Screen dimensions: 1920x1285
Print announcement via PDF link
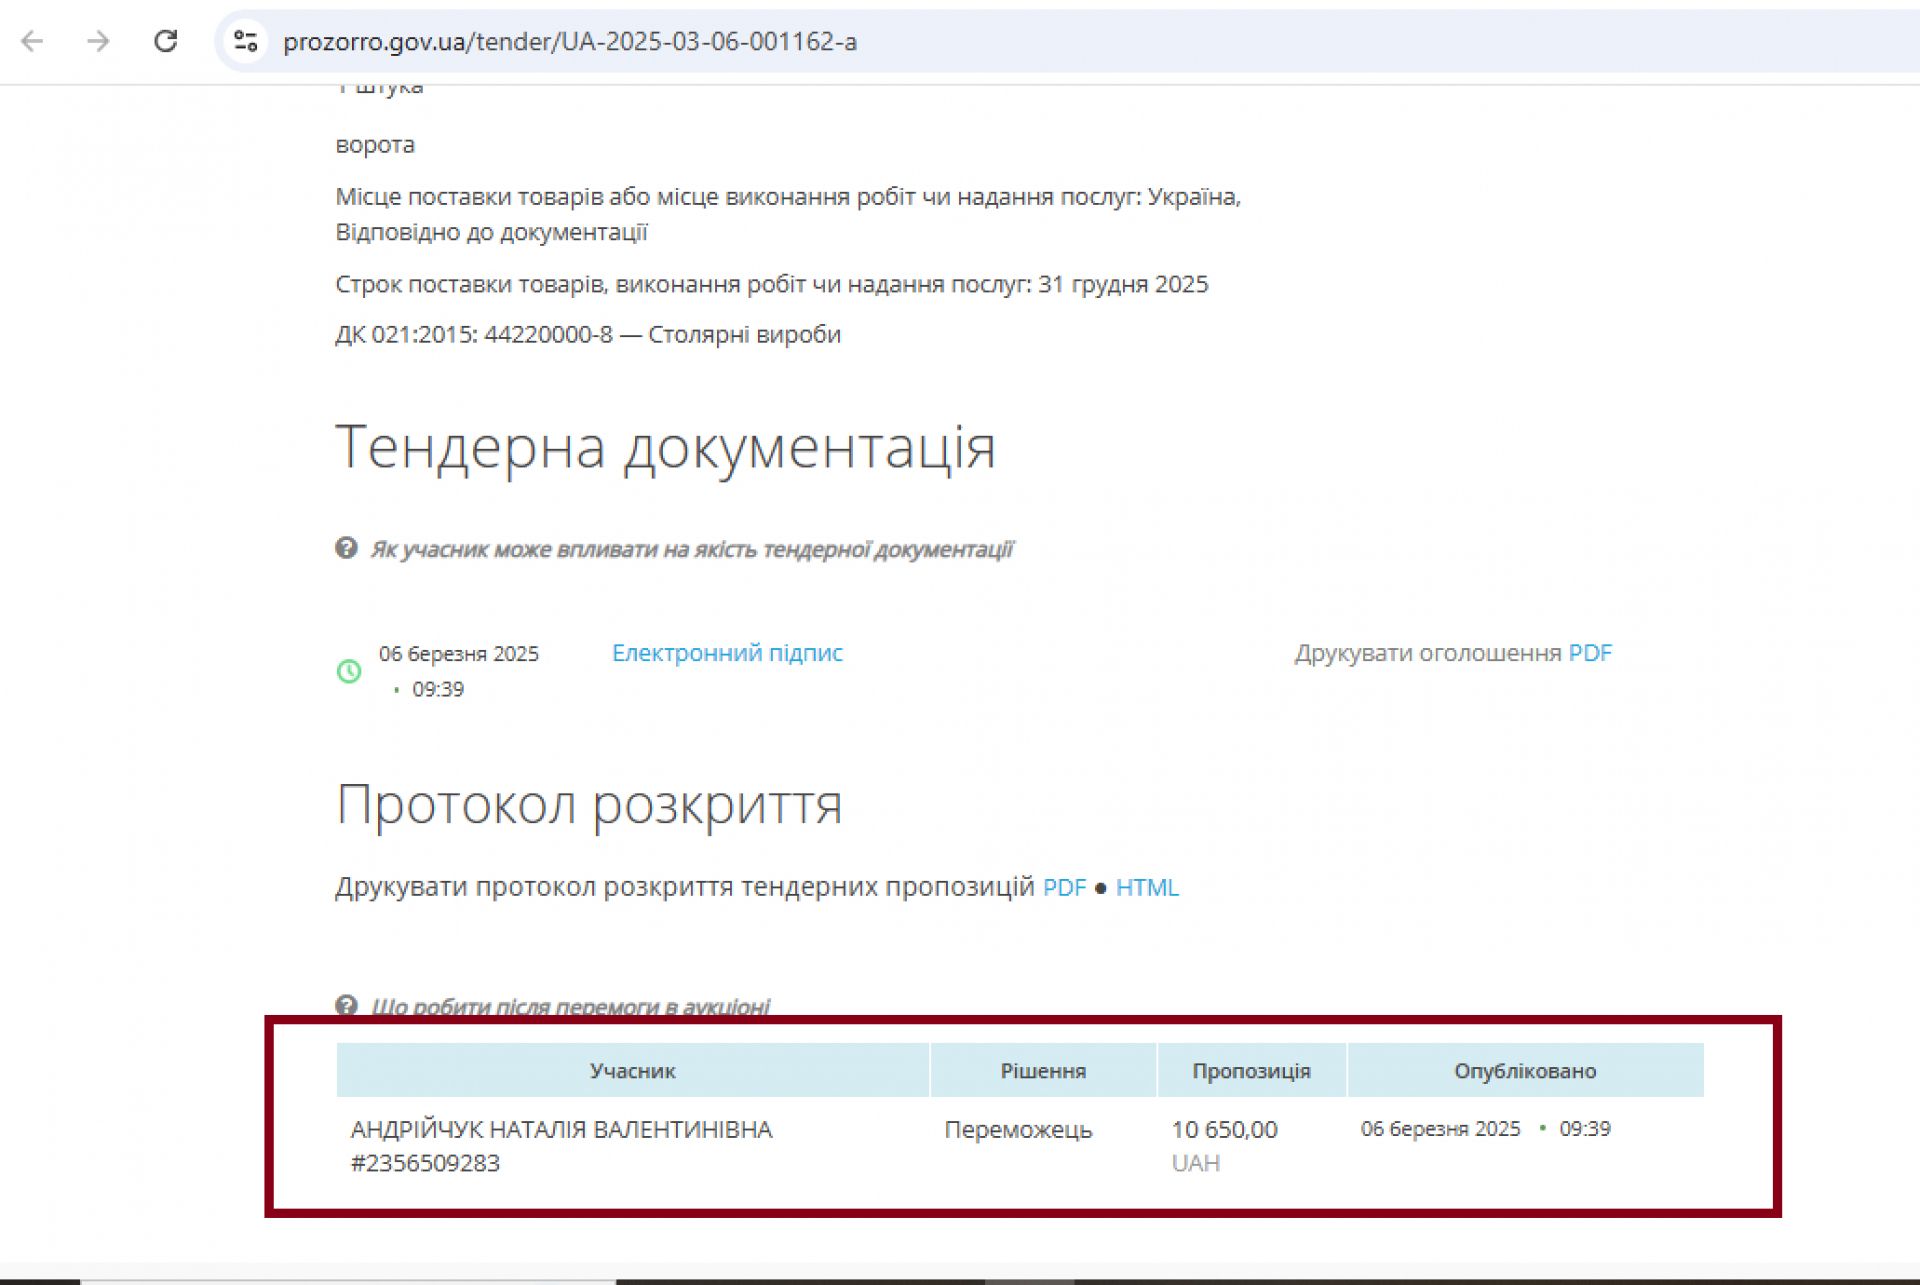1589,653
